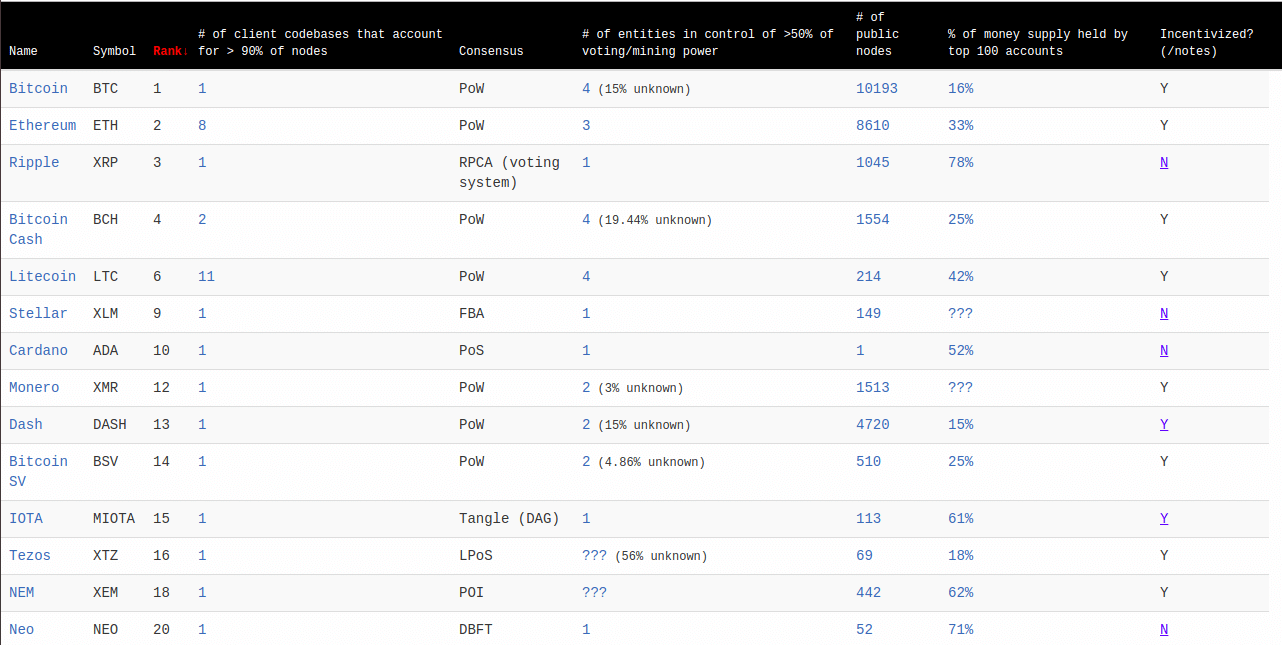Open Bitcoin's public nodes count 10193
Screen dimensions: 1282x645
click(x=877, y=88)
